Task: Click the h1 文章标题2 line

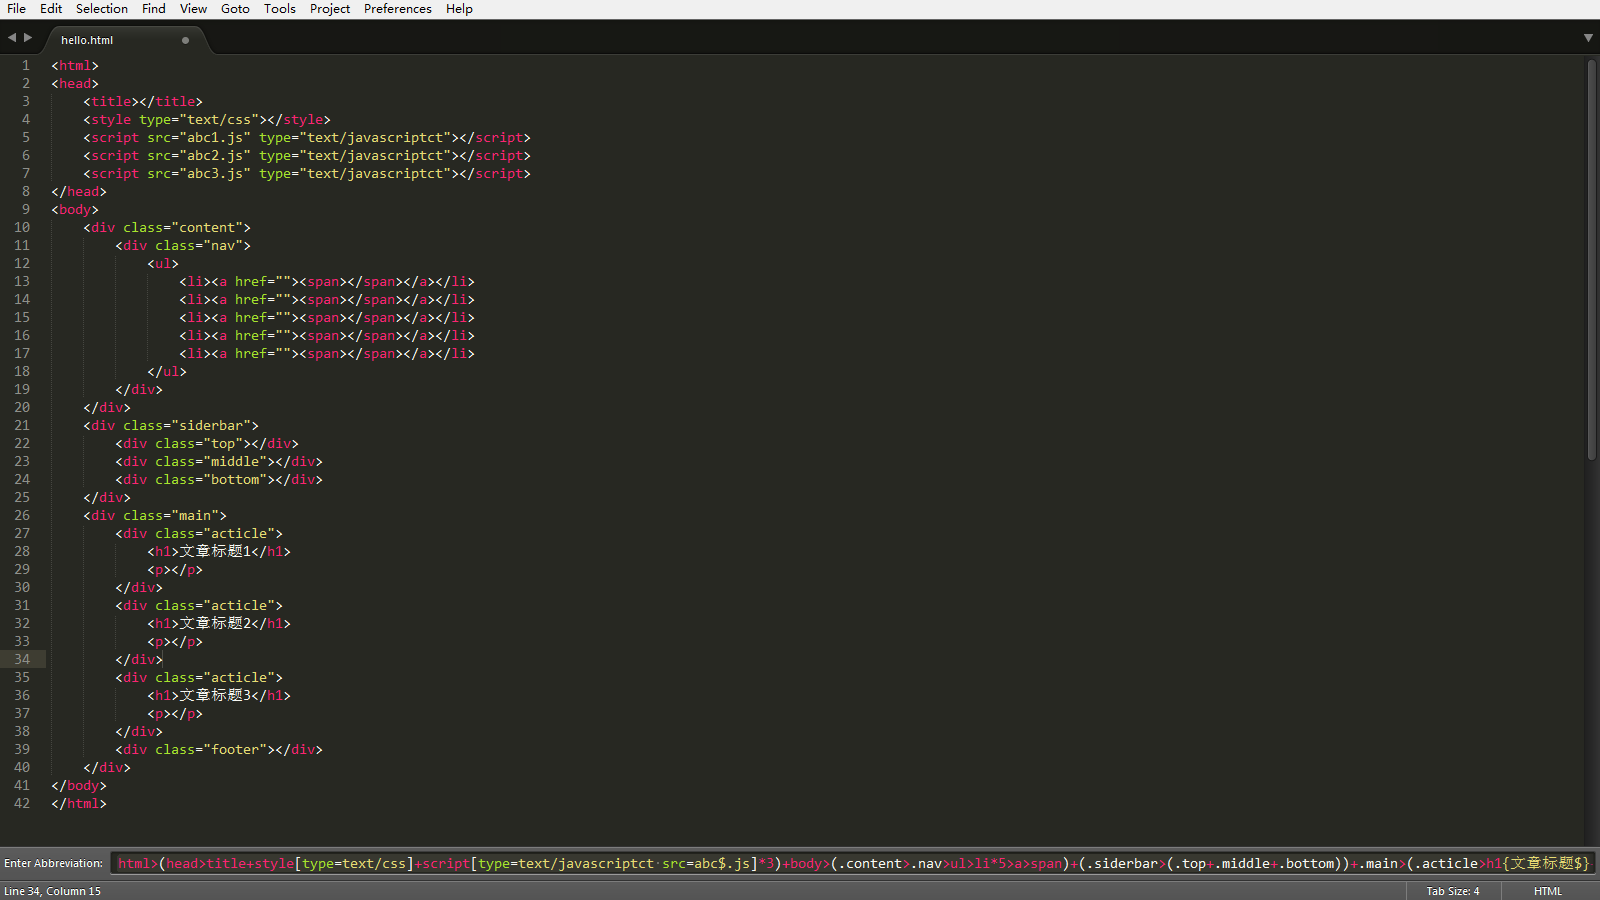Action: pyautogui.click(x=219, y=623)
